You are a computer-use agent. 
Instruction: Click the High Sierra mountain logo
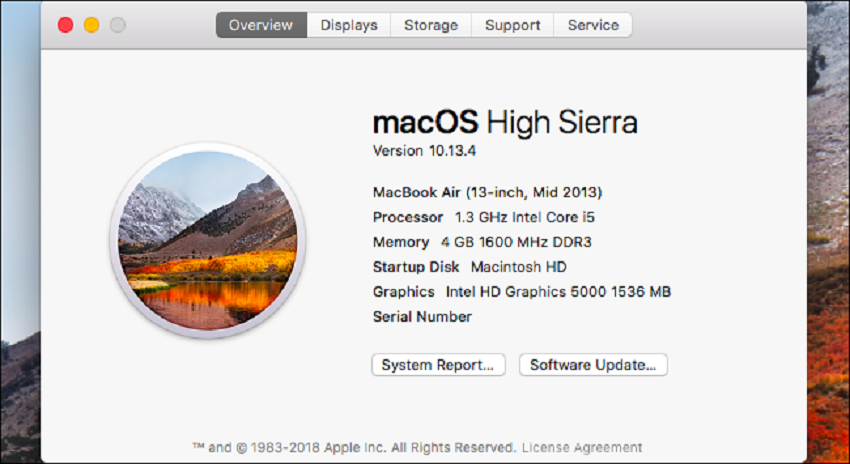click(x=208, y=241)
